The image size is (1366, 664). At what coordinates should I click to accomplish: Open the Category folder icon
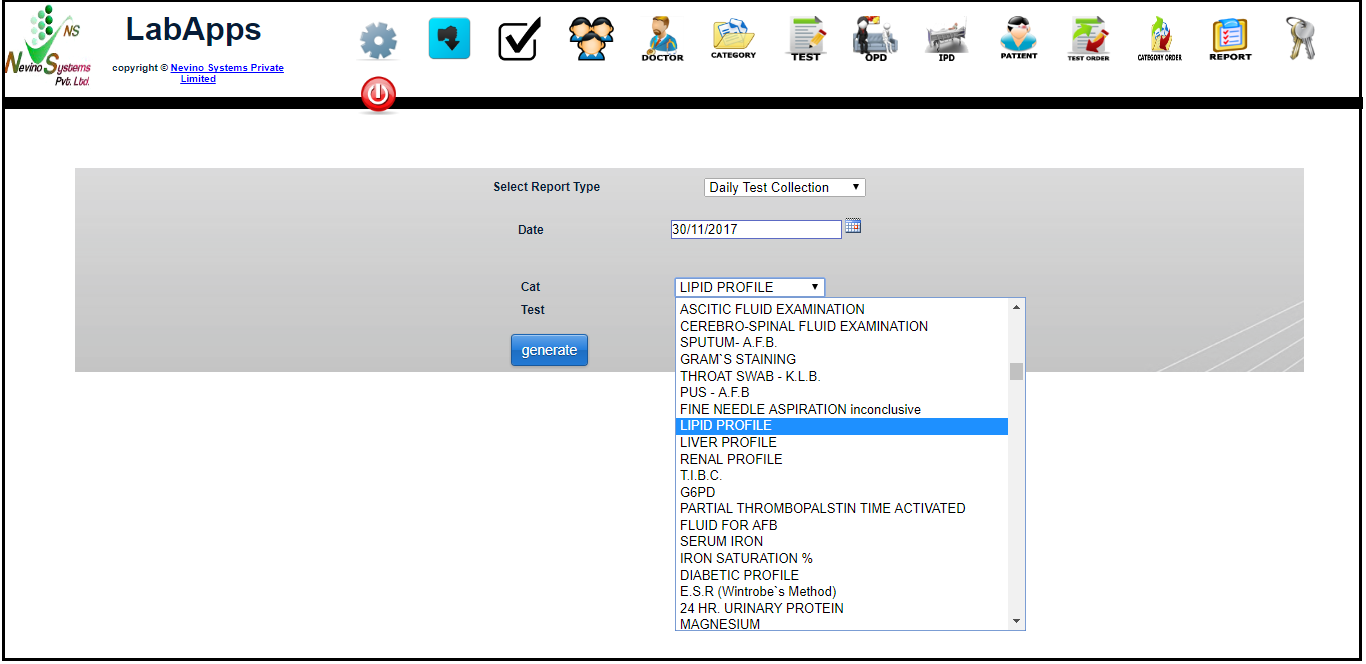[x=733, y=40]
